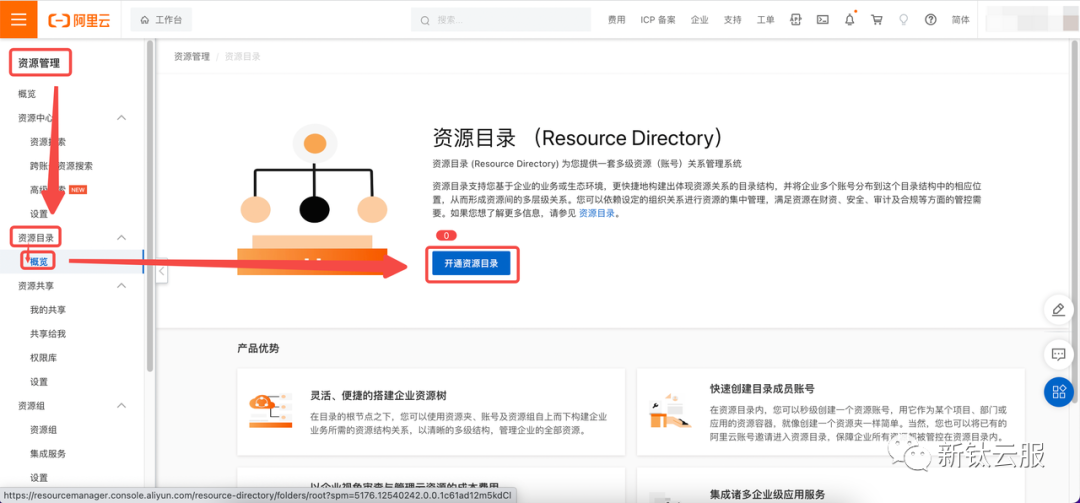Open the shopping cart icon
This screenshot has height=503, width=1080.
click(x=877, y=20)
